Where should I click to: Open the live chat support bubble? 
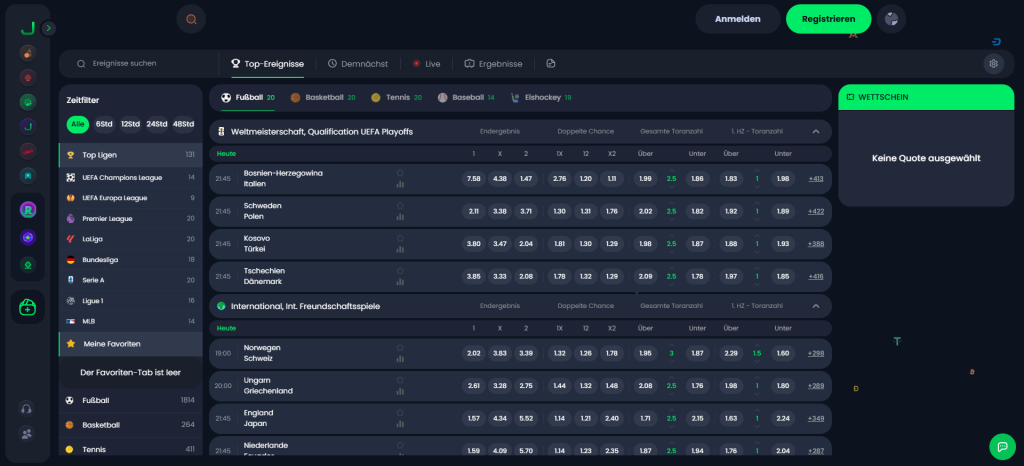pyautogui.click(x=1001, y=446)
